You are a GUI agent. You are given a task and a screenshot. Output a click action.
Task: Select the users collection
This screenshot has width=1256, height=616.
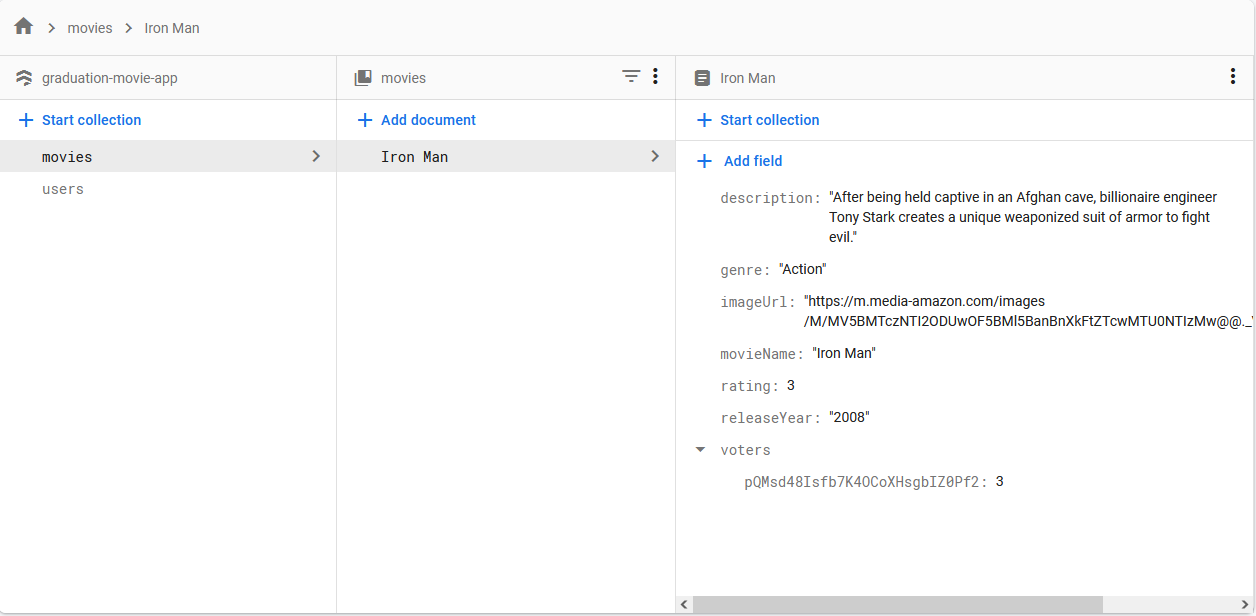tap(63, 189)
